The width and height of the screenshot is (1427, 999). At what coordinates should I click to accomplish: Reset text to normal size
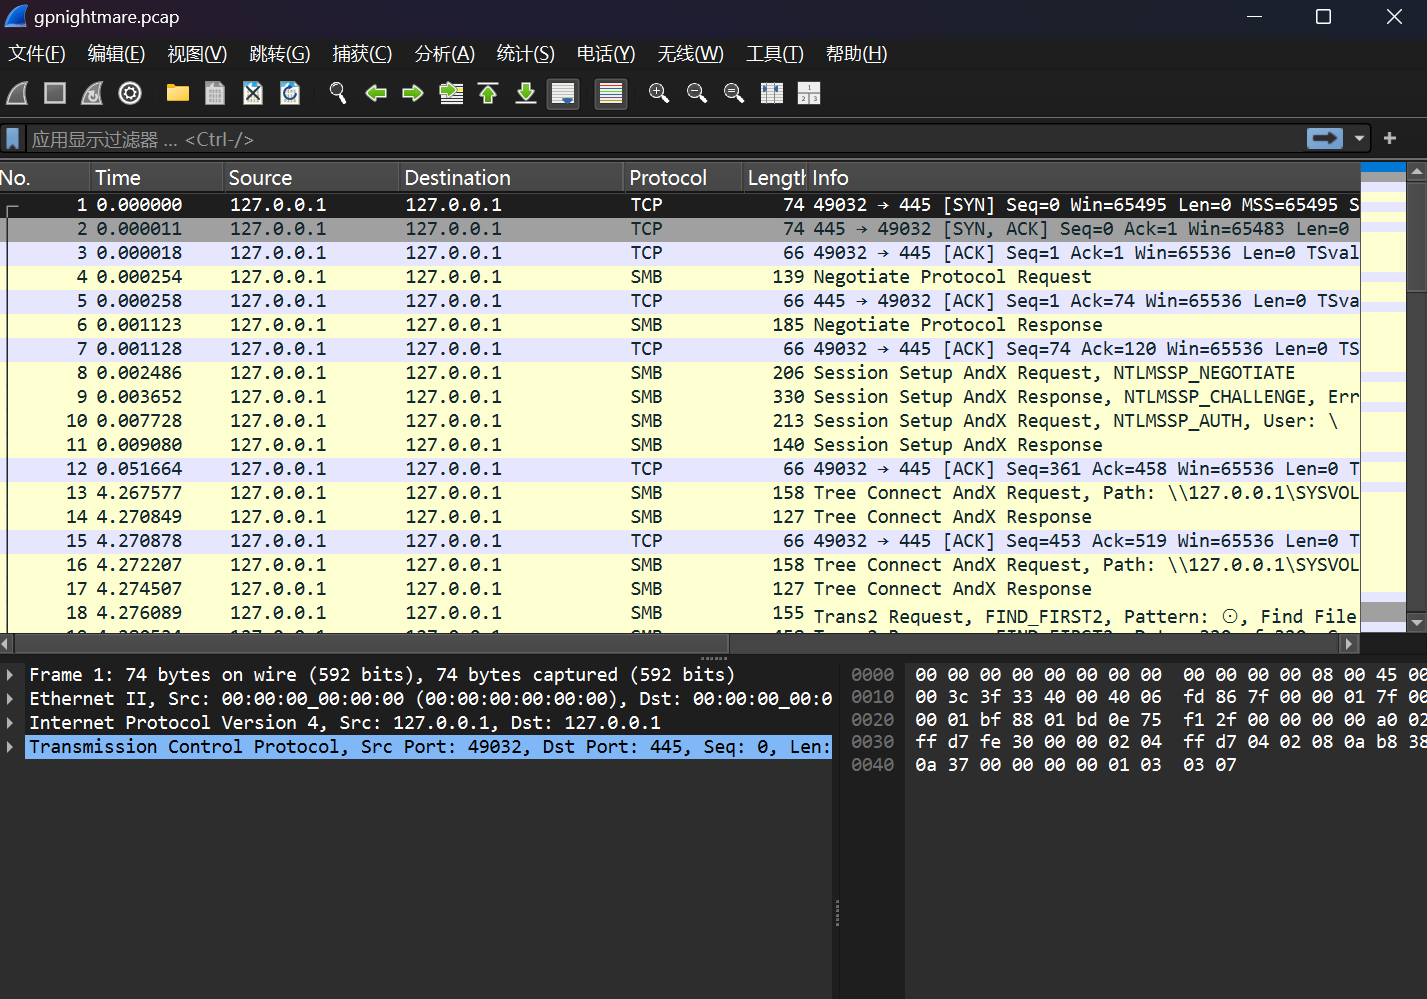click(x=734, y=93)
